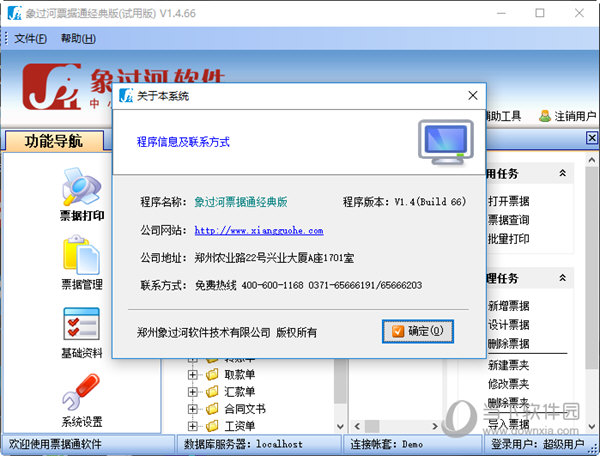The image size is (600, 456).
Task: Click the 删除票夹 task link
Action: (509, 403)
